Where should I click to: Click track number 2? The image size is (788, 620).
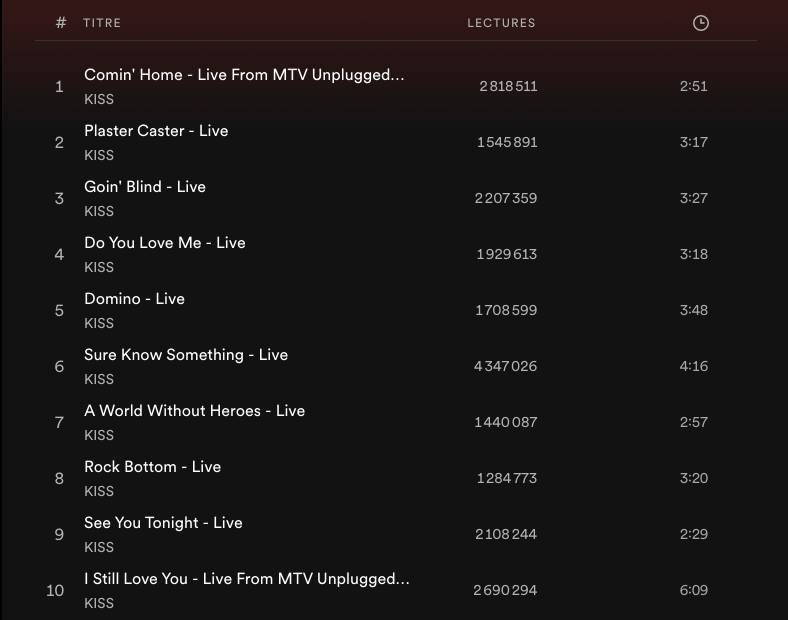(x=59, y=143)
